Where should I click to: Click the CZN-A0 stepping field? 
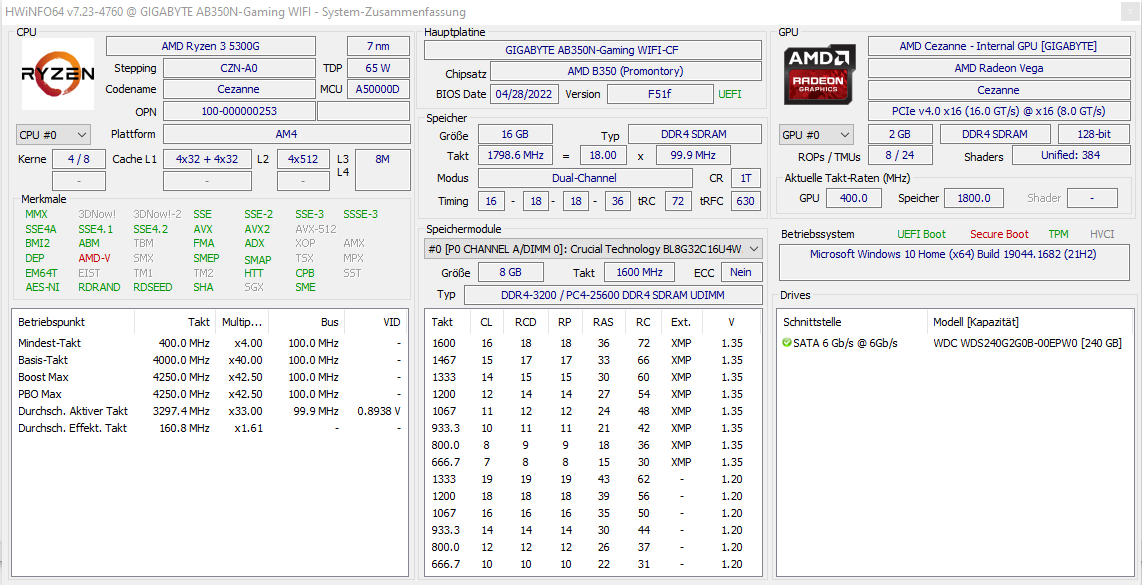tap(239, 68)
